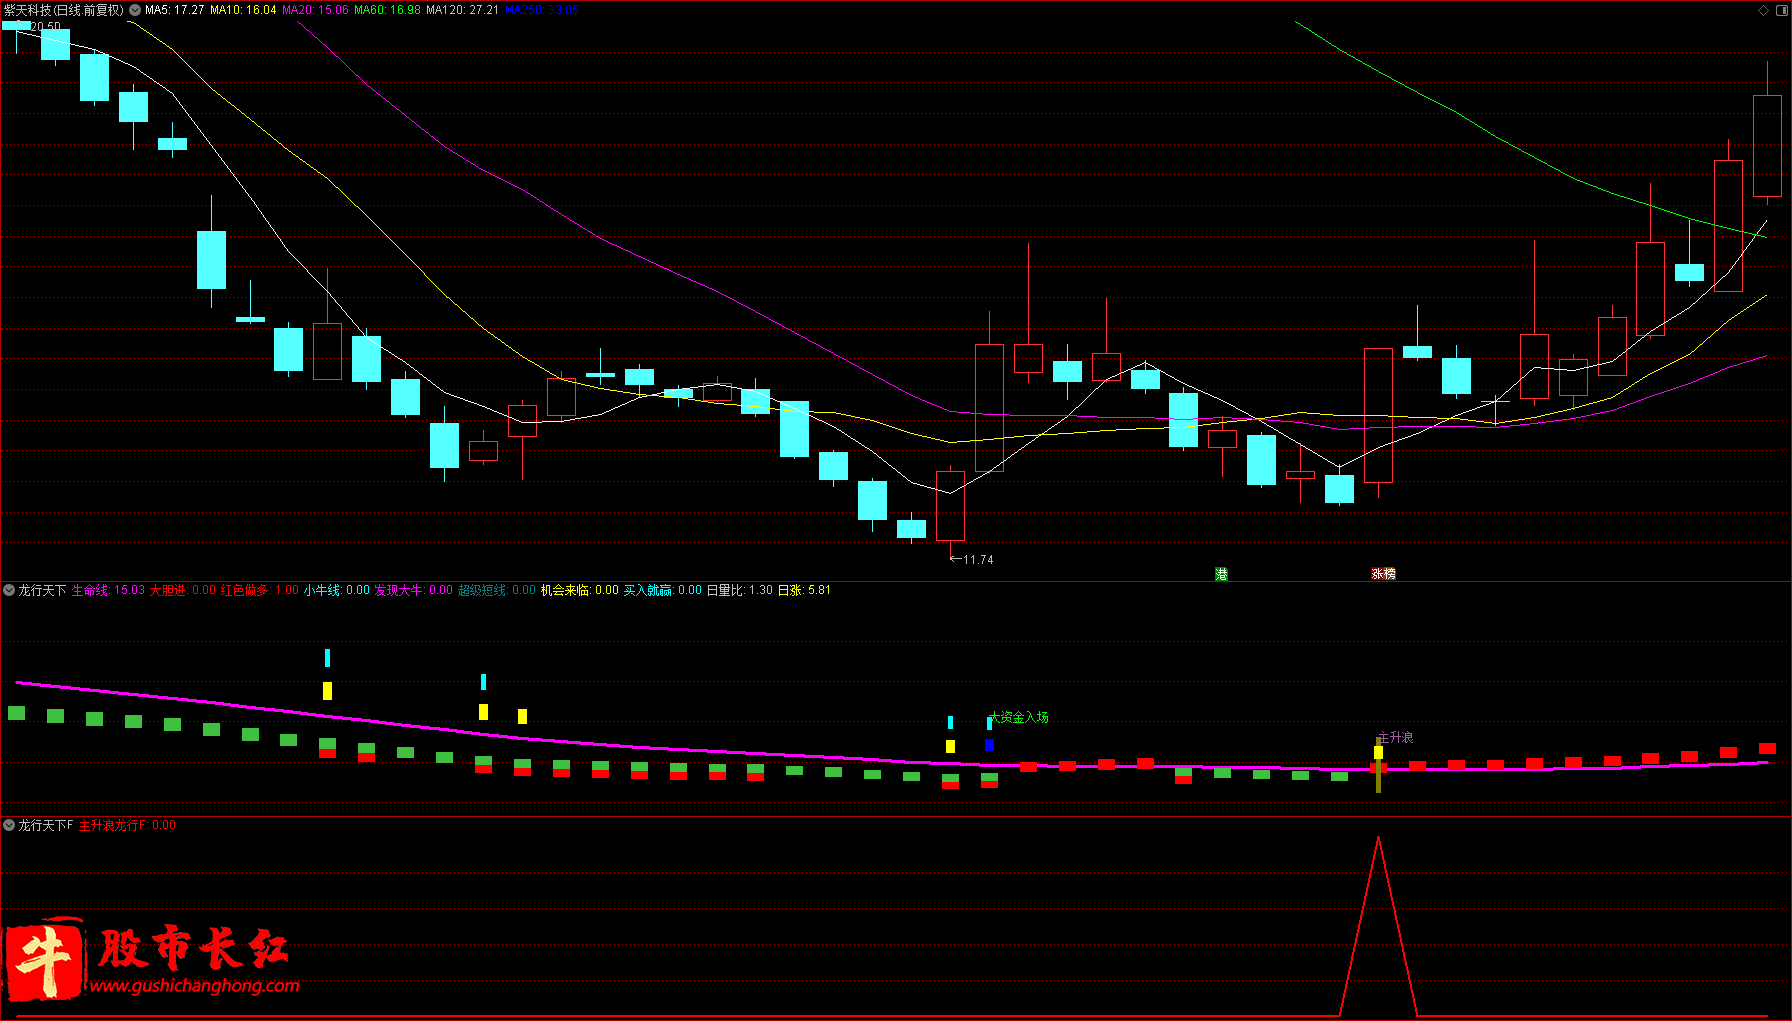Click the red 涨 marker badge
The height and width of the screenshot is (1021, 1792).
click(1377, 574)
